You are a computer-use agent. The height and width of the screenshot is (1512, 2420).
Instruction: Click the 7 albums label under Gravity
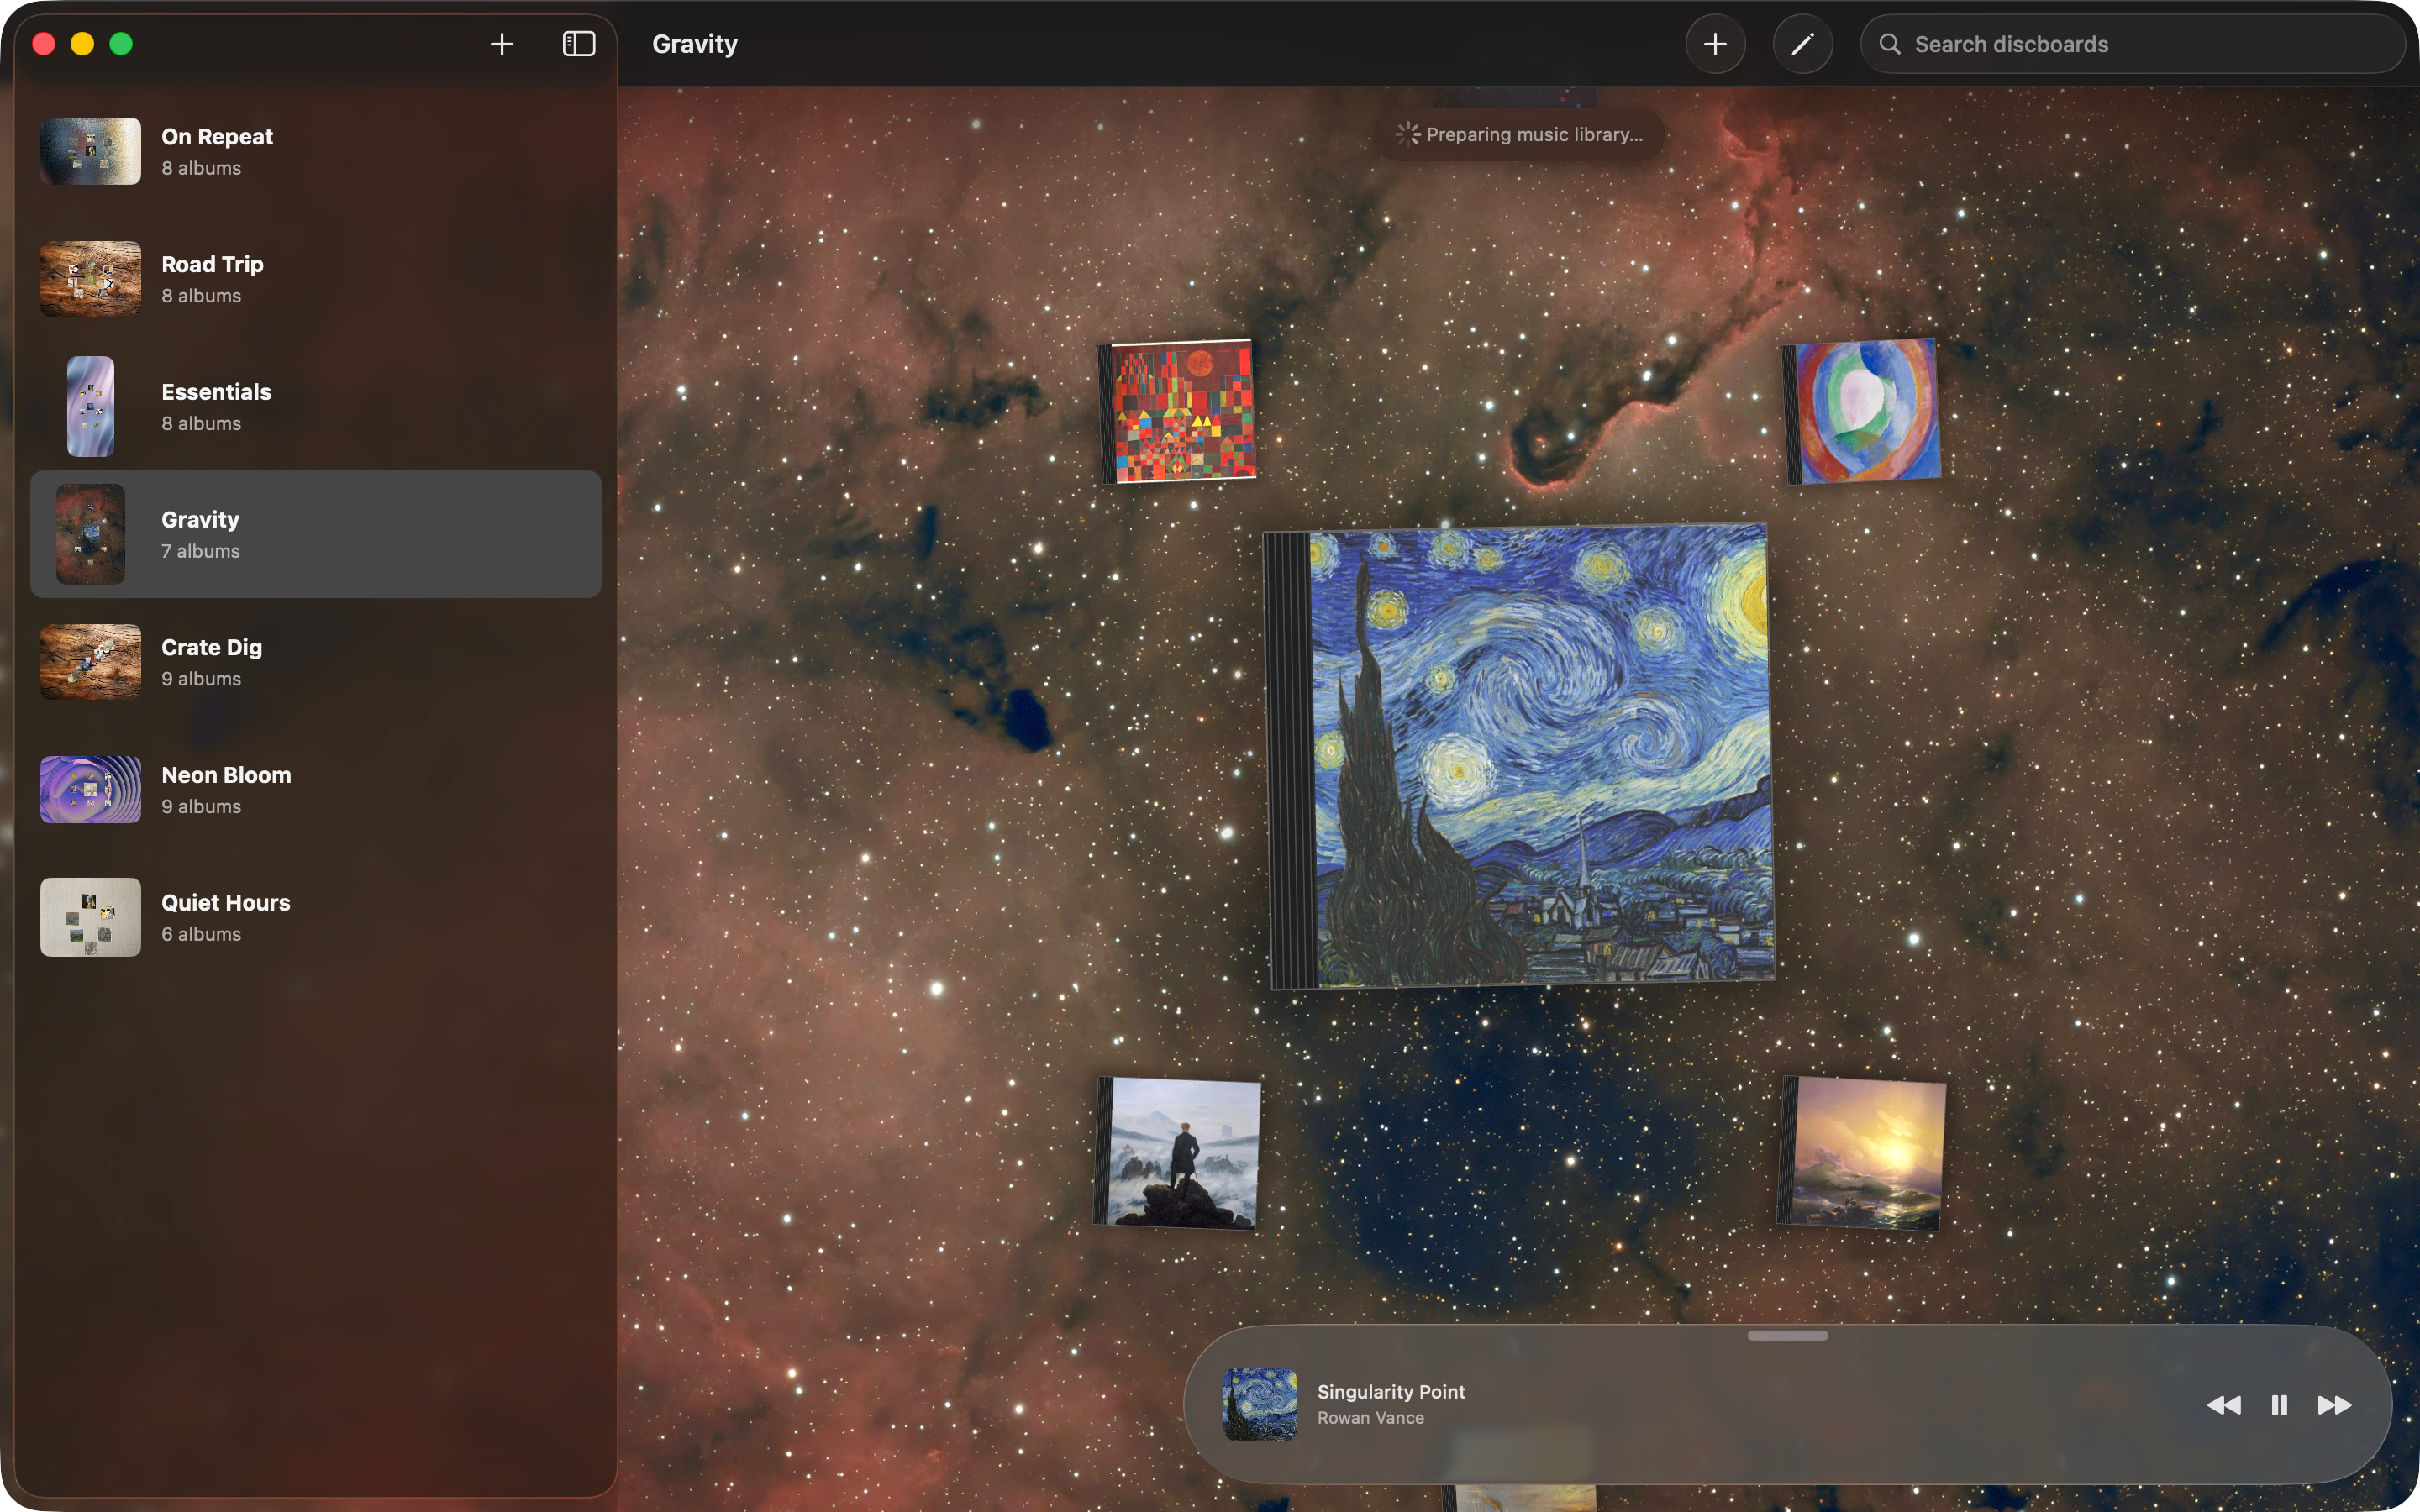point(201,551)
